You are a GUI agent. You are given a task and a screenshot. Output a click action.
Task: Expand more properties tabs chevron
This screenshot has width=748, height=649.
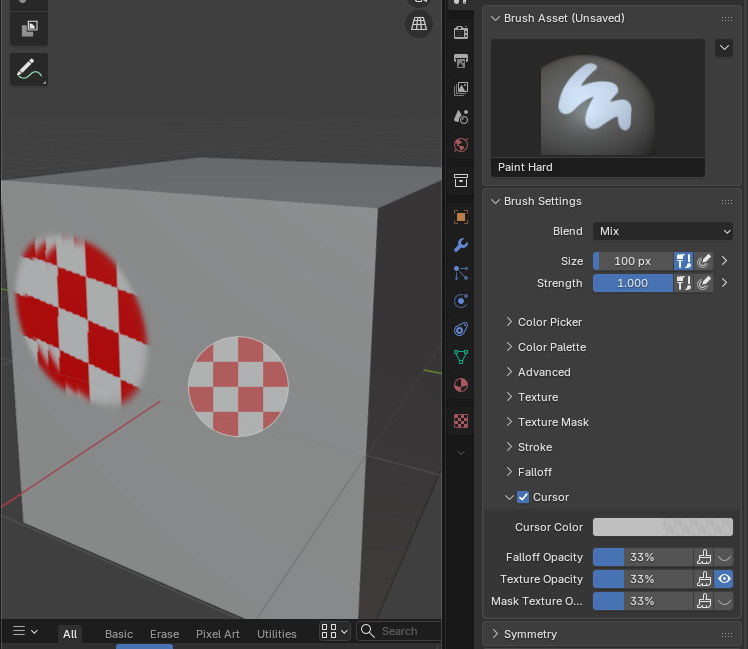point(461,452)
